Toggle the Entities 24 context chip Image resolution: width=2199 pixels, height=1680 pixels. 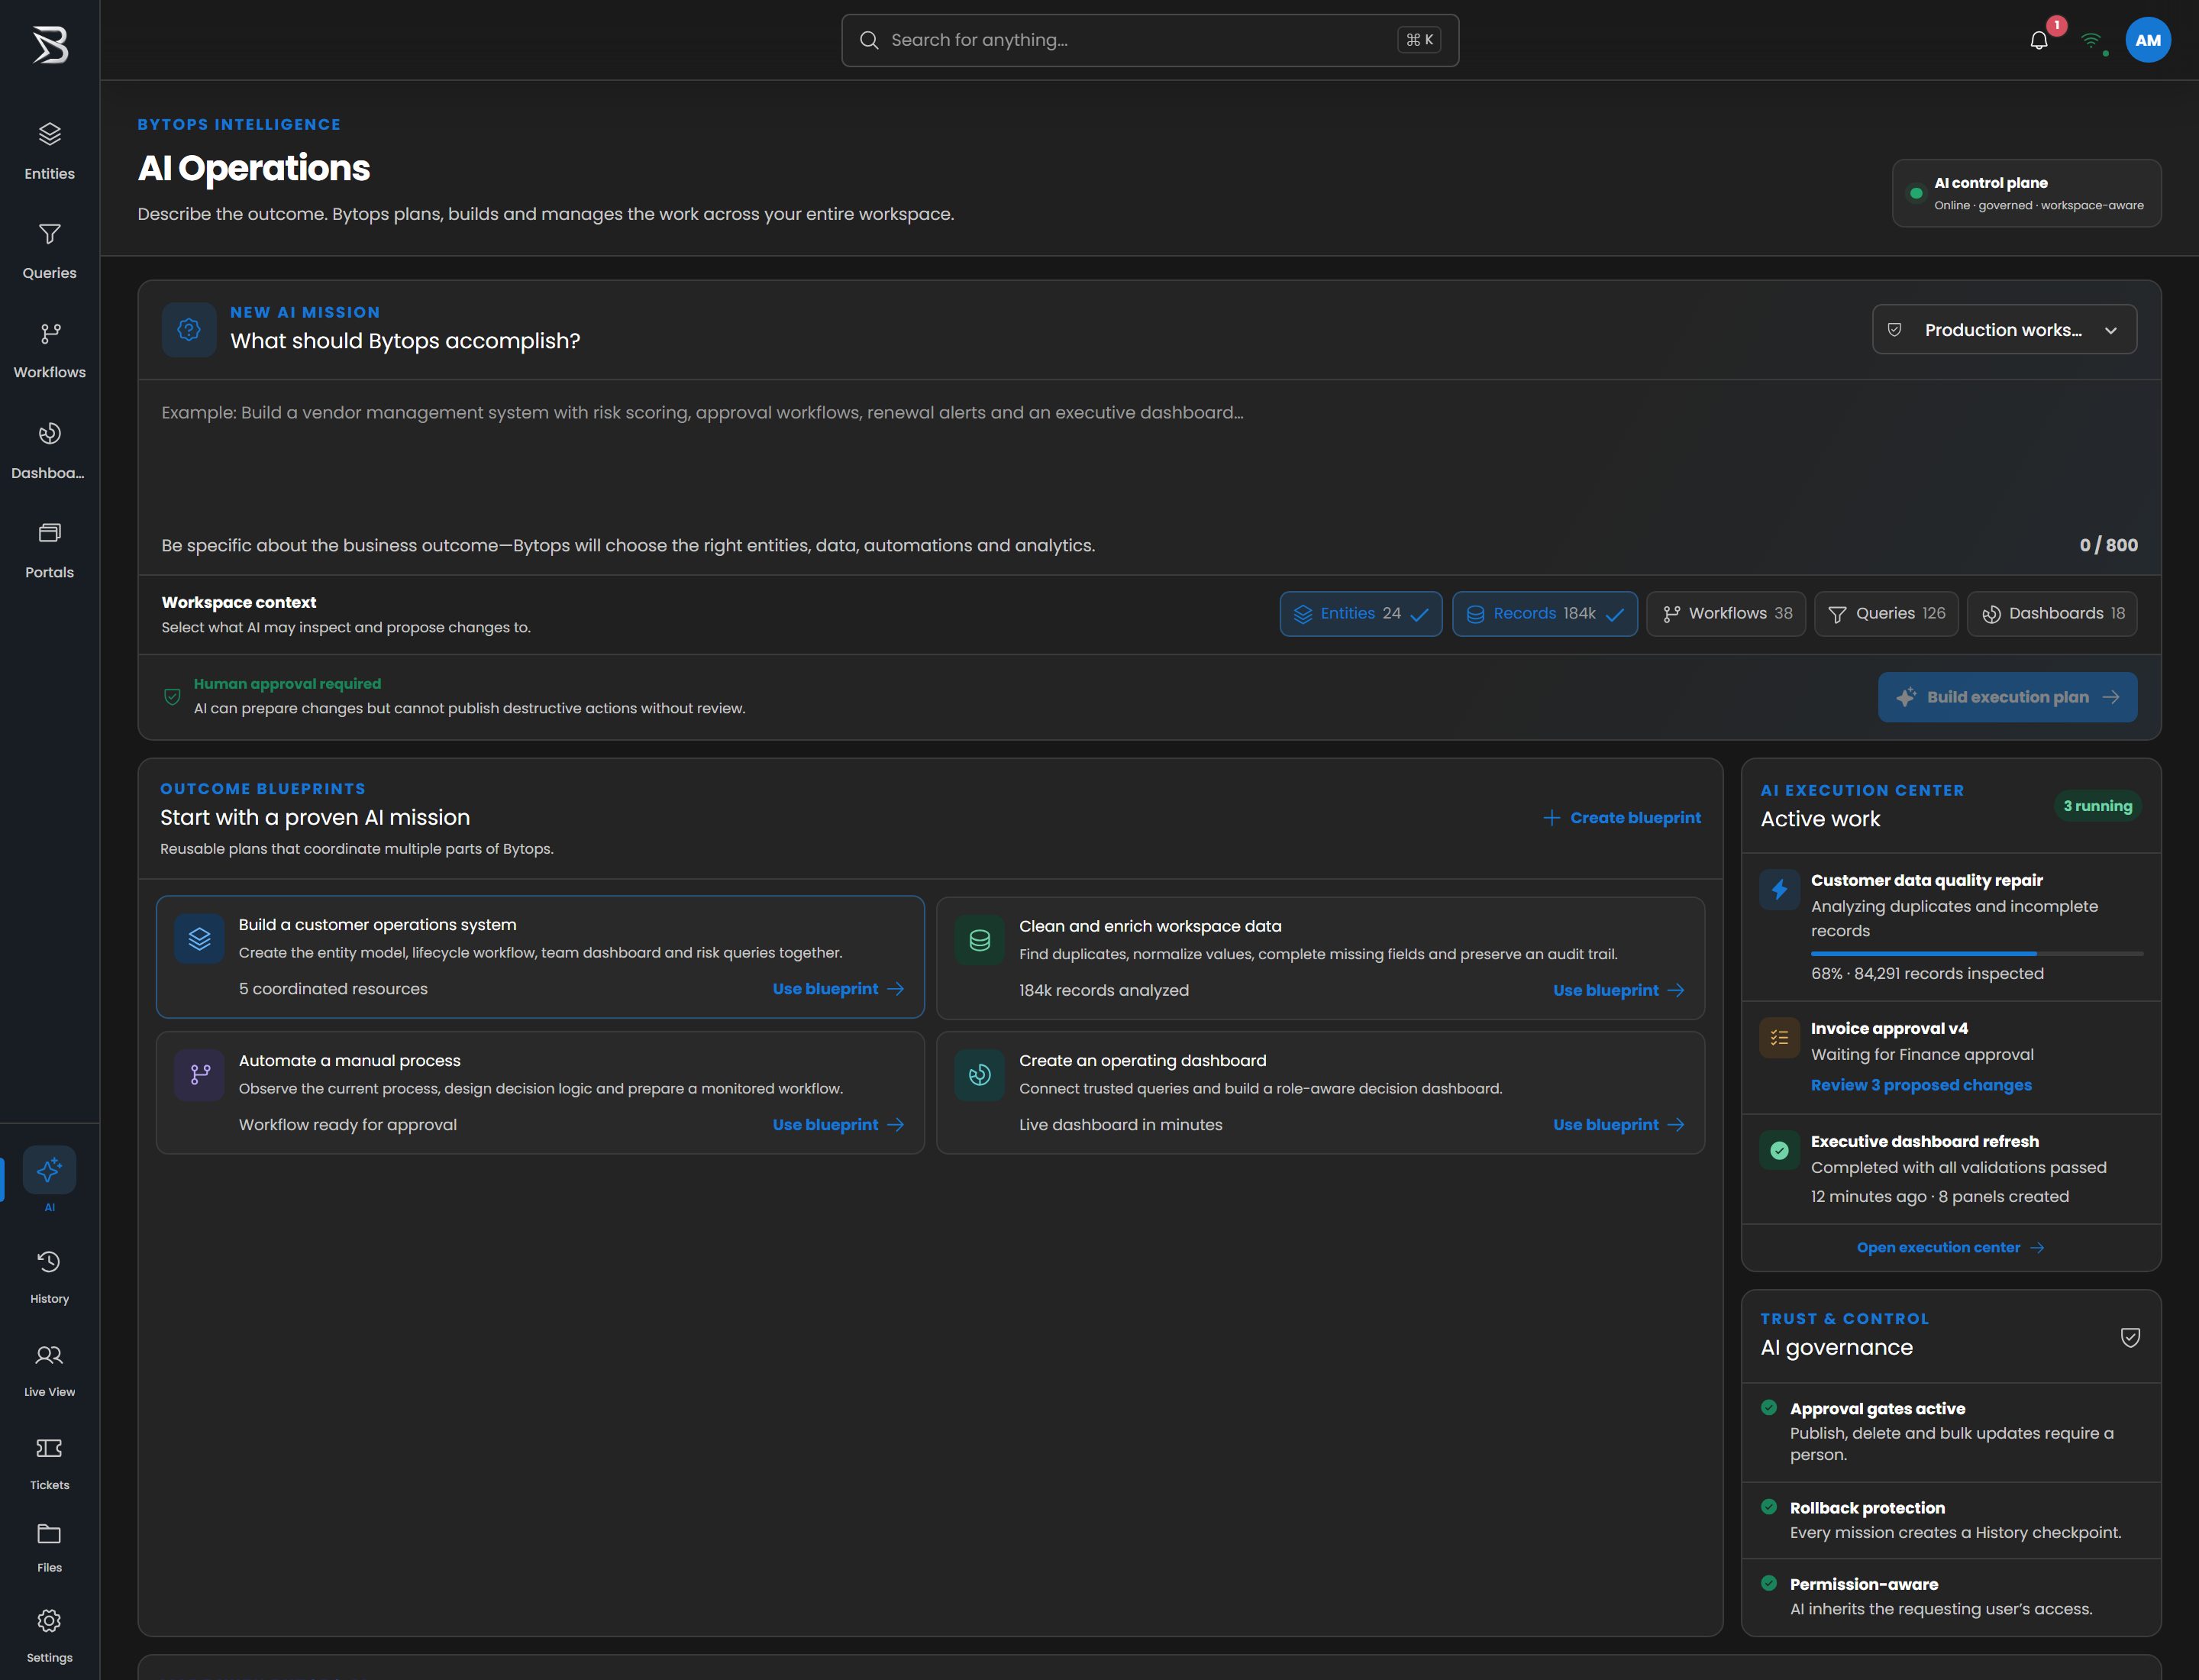pyautogui.click(x=1360, y=614)
